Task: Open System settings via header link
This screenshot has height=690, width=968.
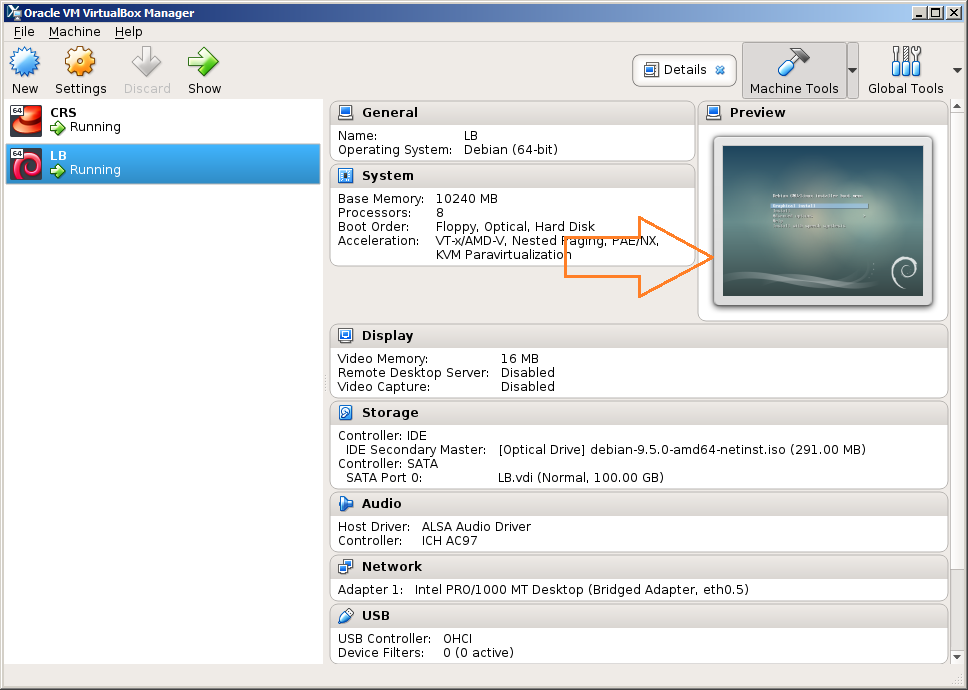Action: [388, 175]
